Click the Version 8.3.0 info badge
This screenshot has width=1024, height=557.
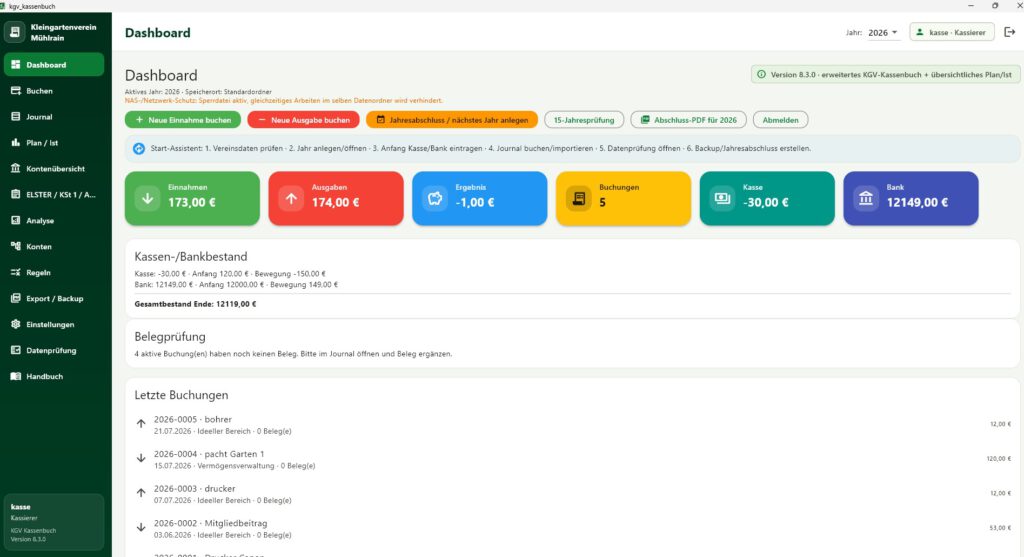(x=885, y=74)
